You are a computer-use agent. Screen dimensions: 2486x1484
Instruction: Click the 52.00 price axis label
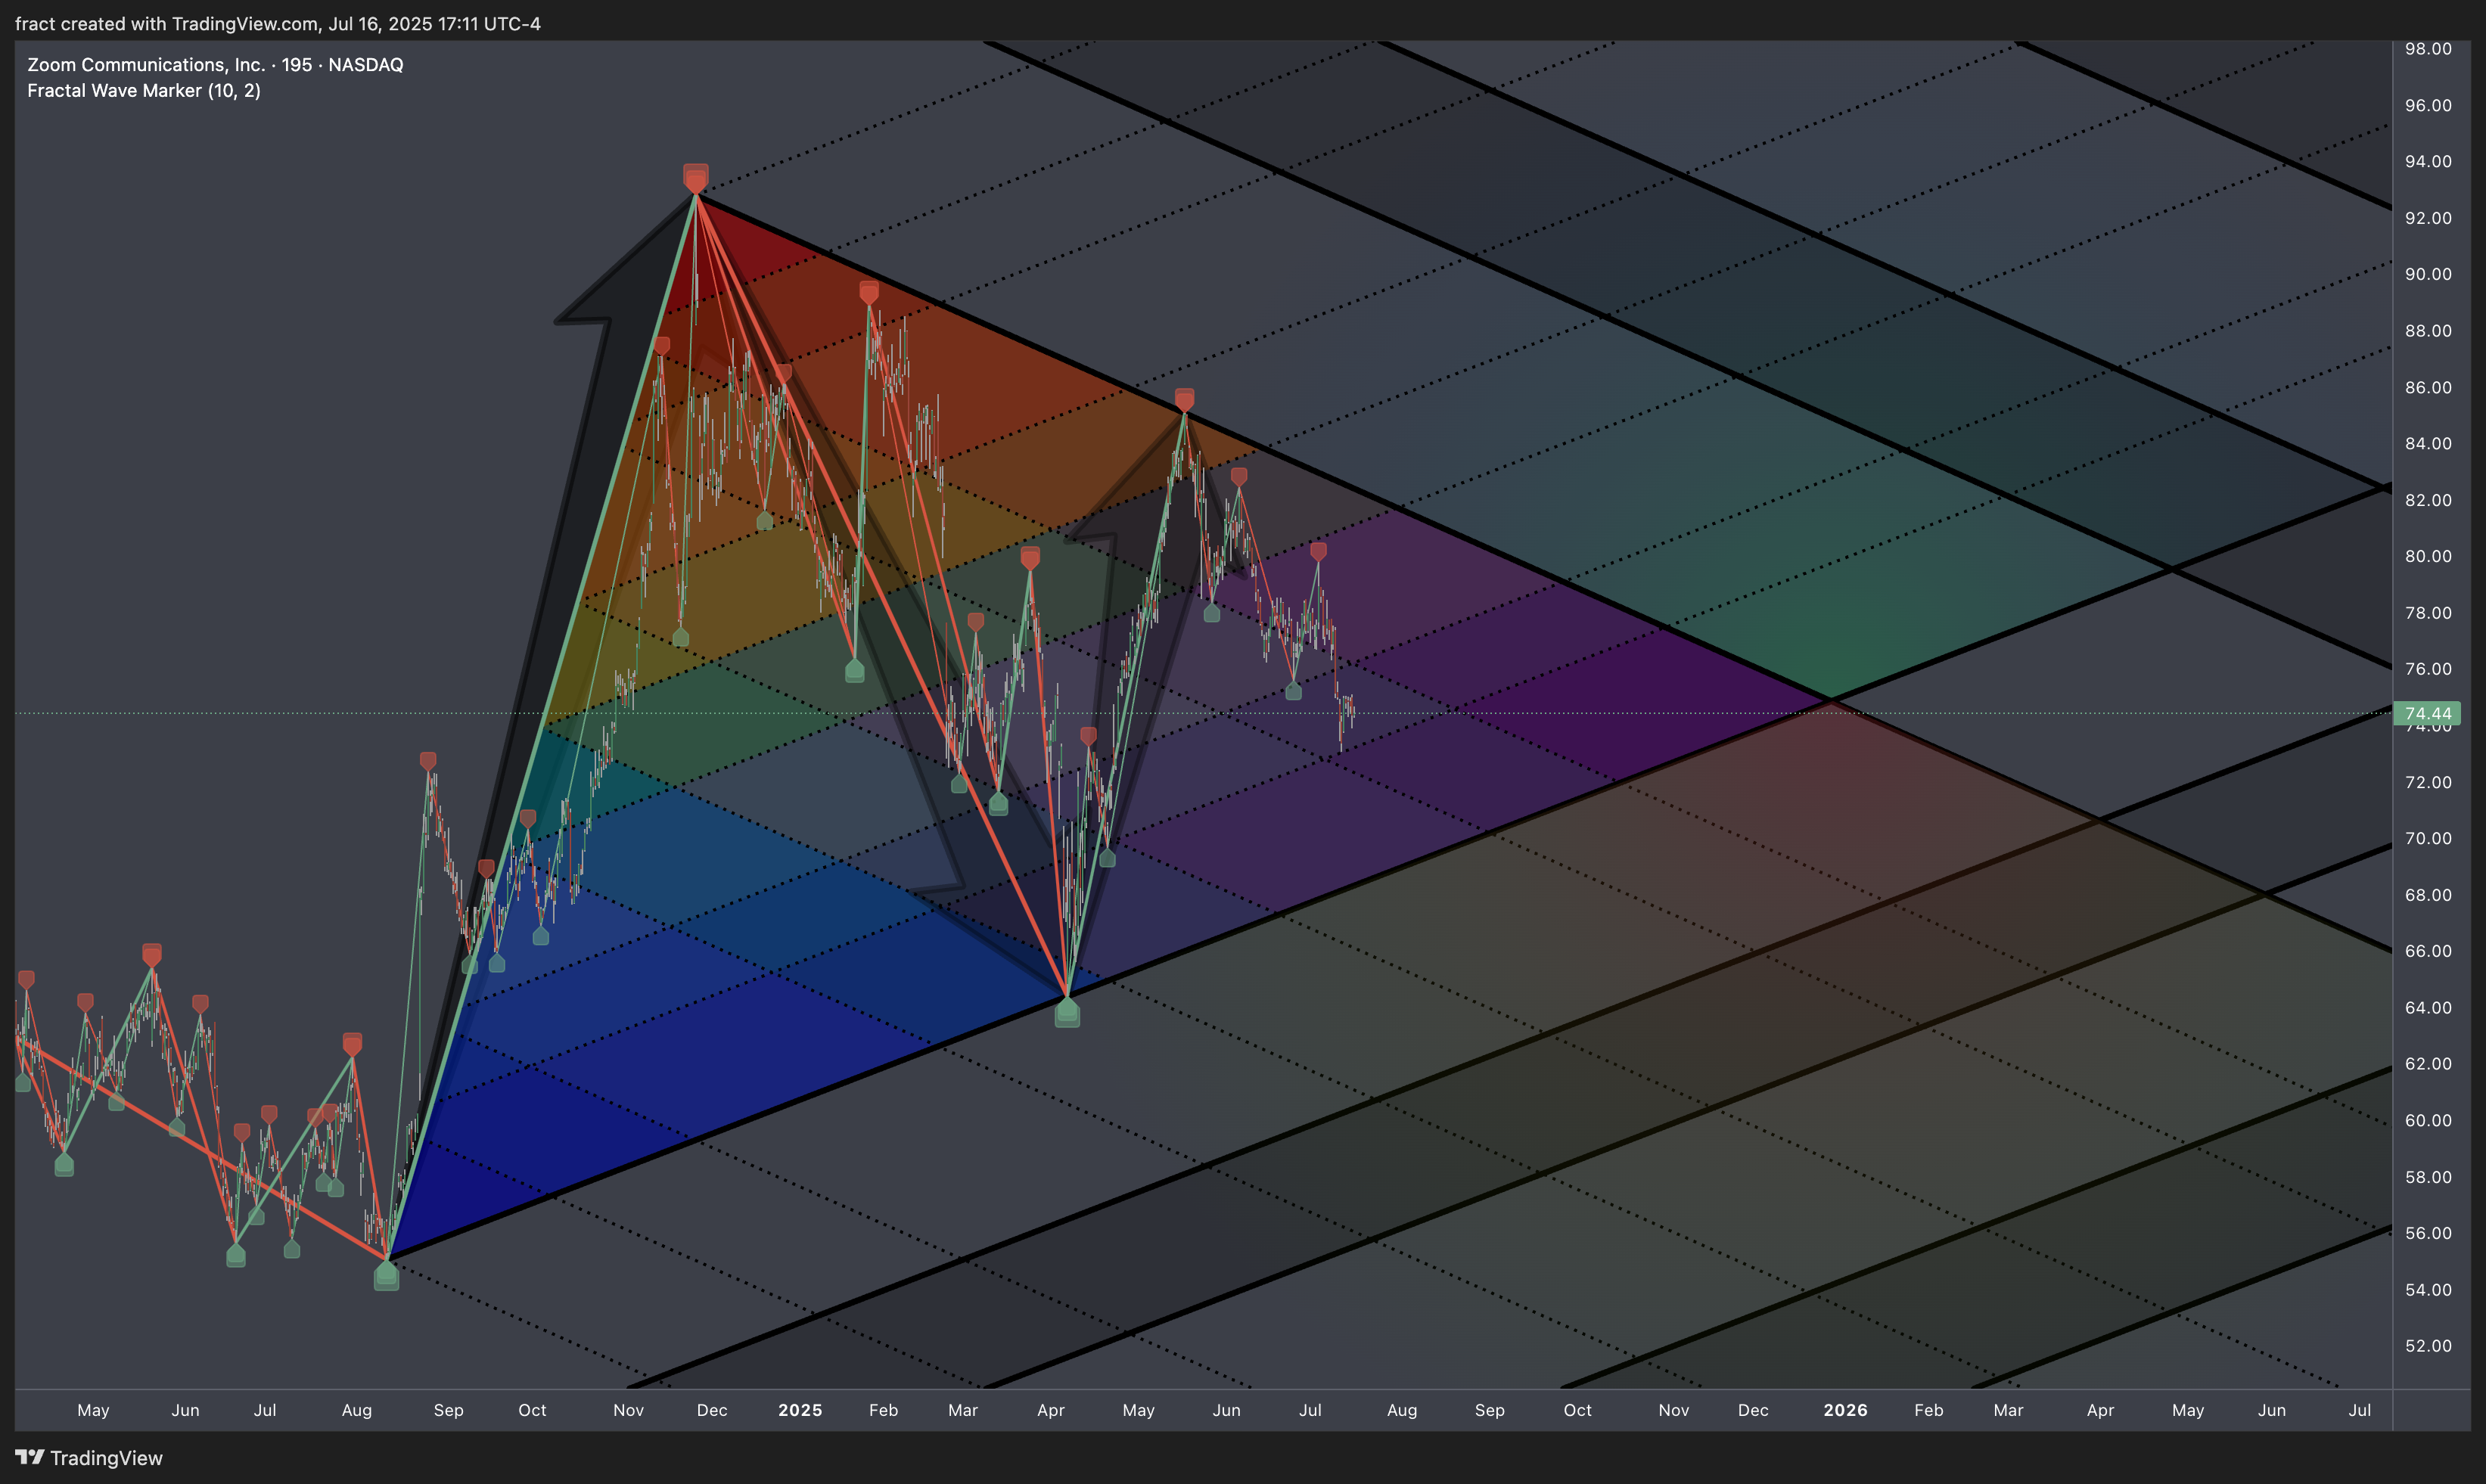2428,1346
